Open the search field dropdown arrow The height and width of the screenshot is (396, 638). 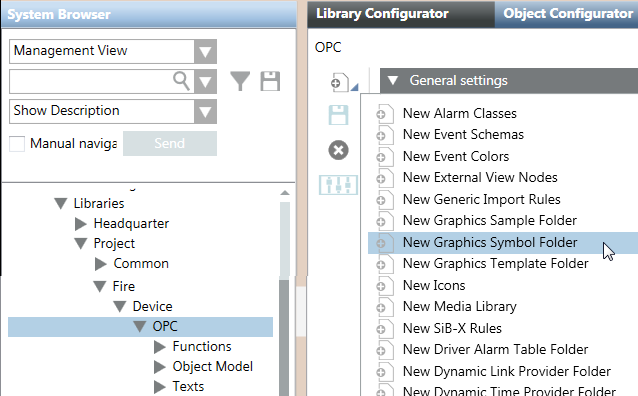pyautogui.click(x=205, y=81)
